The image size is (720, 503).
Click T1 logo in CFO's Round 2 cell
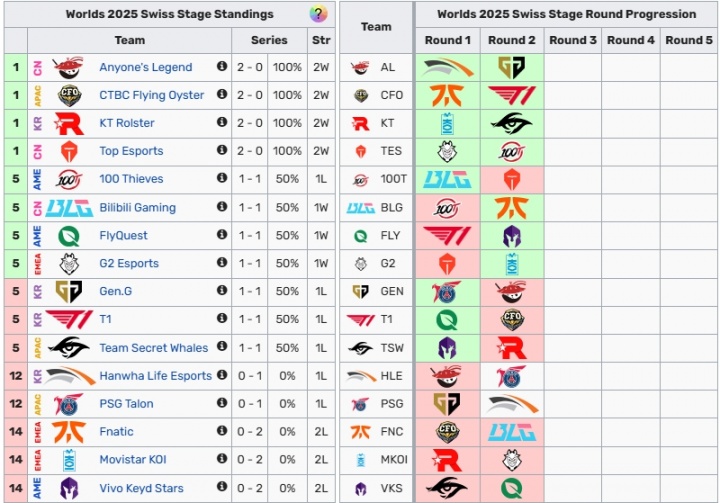click(x=511, y=96)
